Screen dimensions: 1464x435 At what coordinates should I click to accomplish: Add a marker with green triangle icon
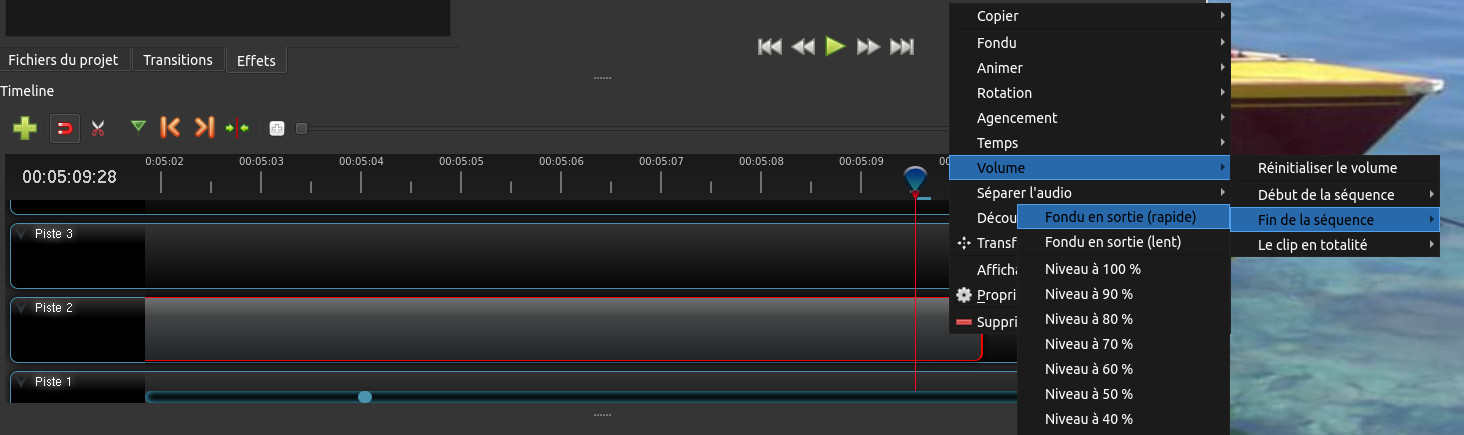pos(138,127)
